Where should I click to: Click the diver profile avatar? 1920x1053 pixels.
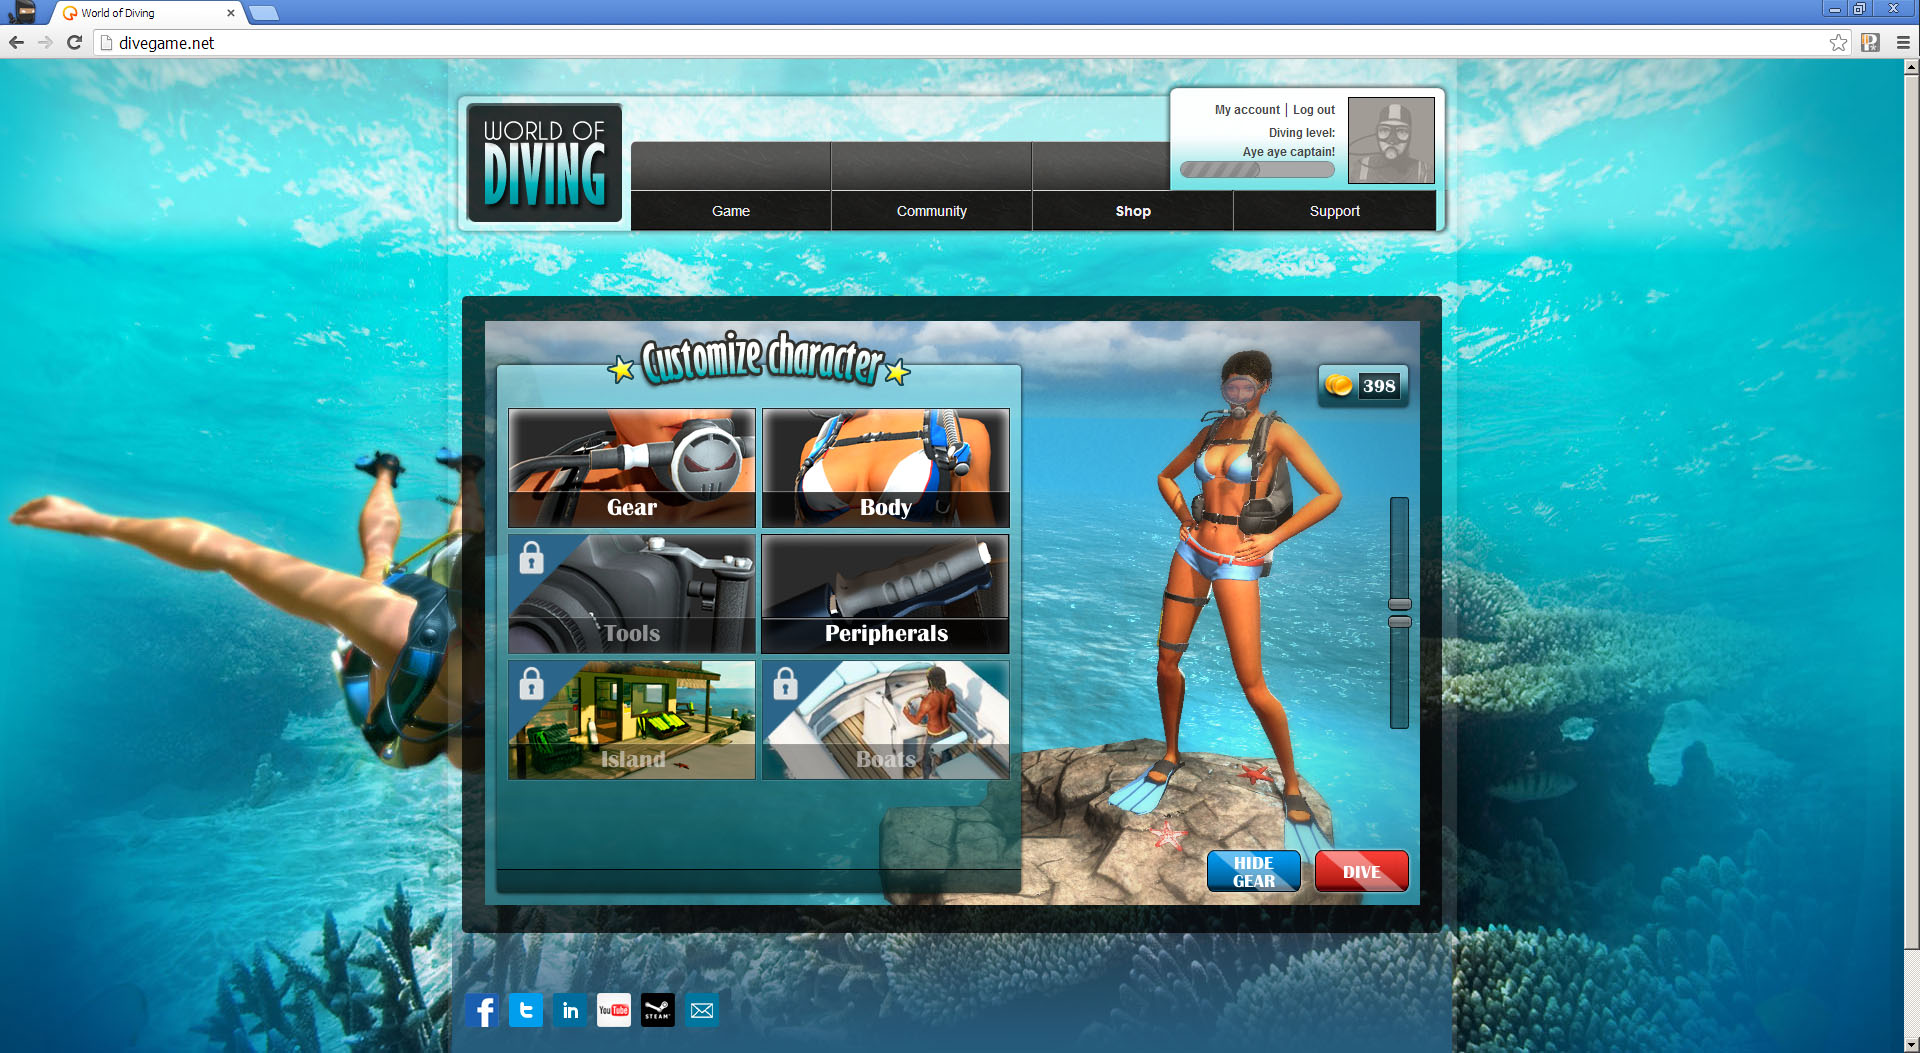pyautogui.click(x=1390, y=140)
